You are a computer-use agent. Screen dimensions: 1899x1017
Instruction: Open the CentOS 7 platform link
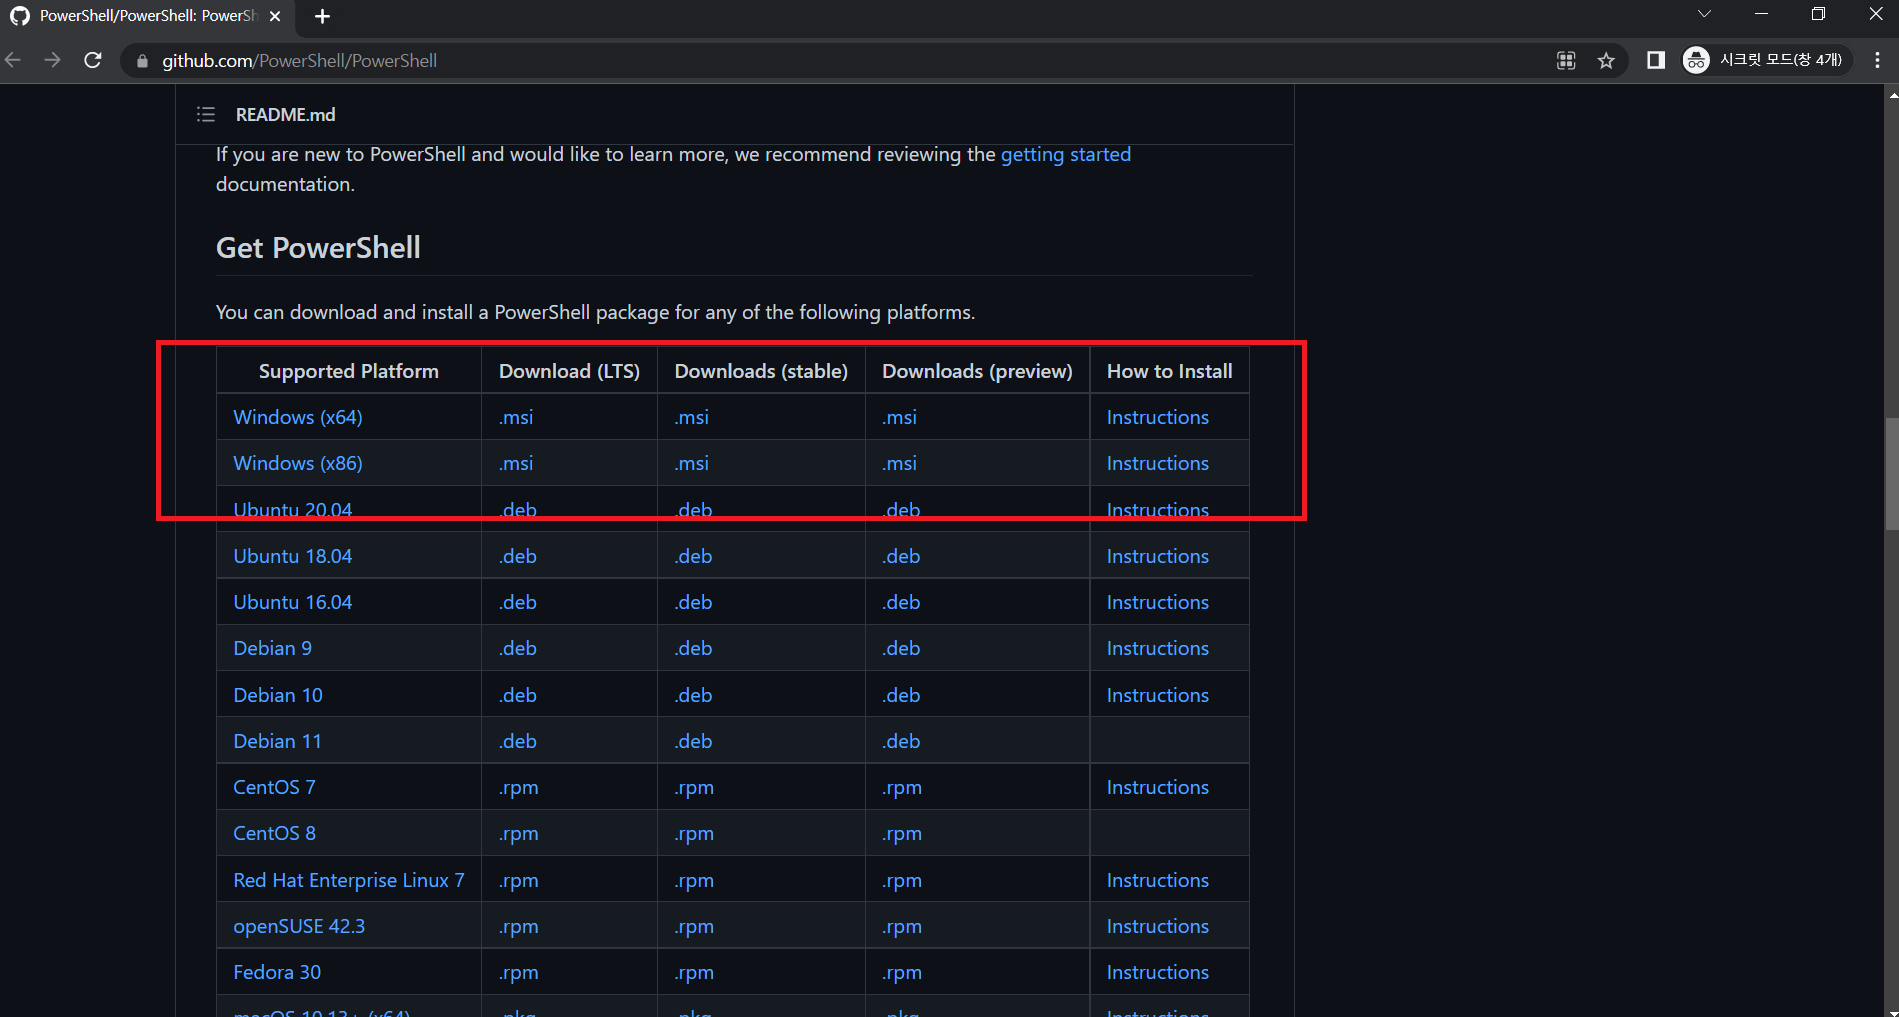[x=274, y=787]
